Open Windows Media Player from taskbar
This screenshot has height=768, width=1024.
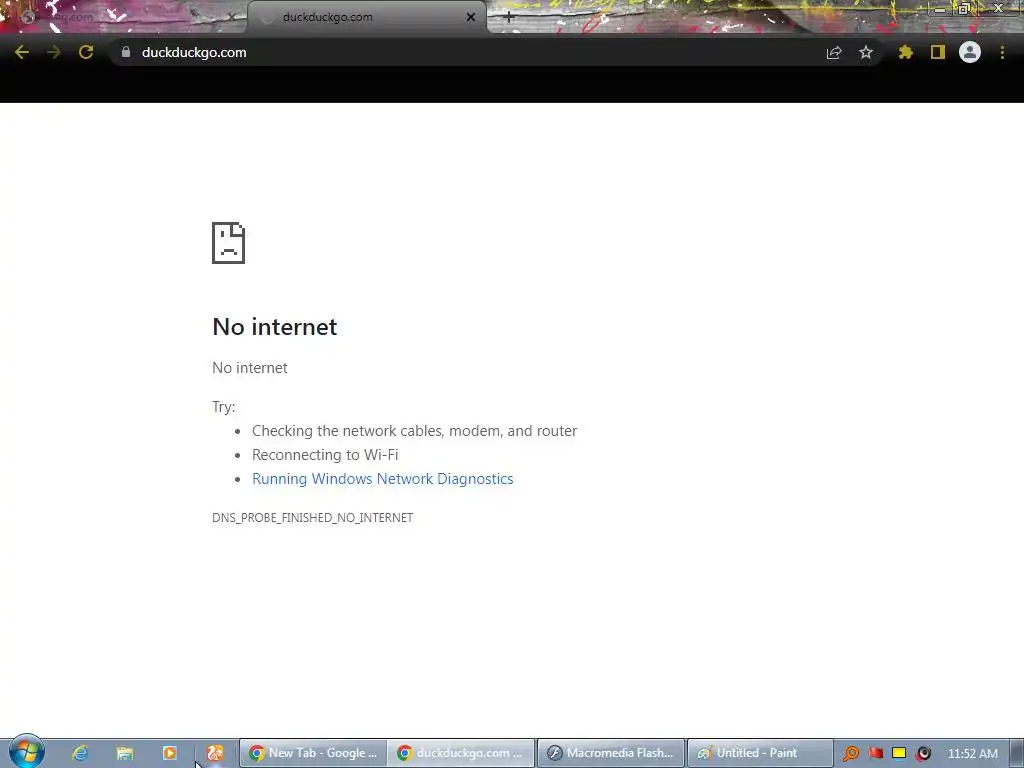[170, 753]
